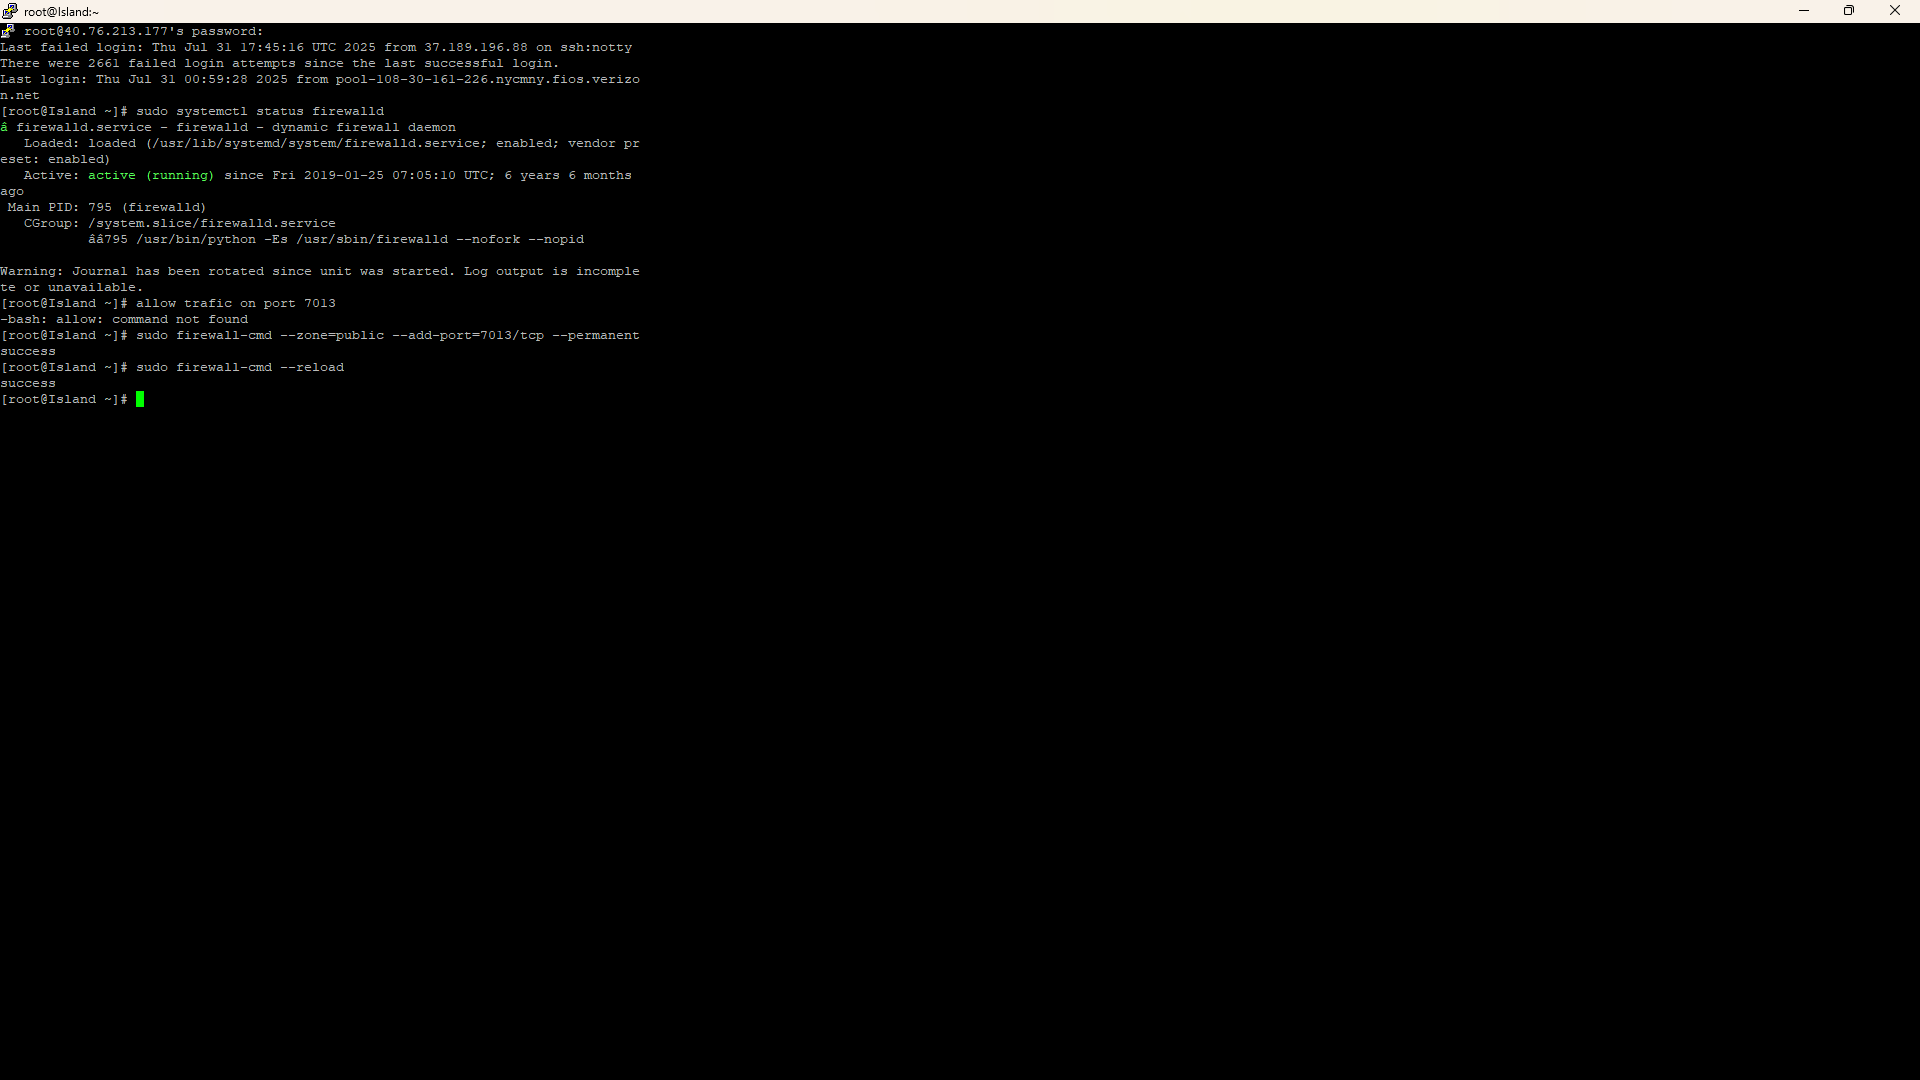
Task: Click '-bash: allow: command not found' line
Action: pos(124,319)
